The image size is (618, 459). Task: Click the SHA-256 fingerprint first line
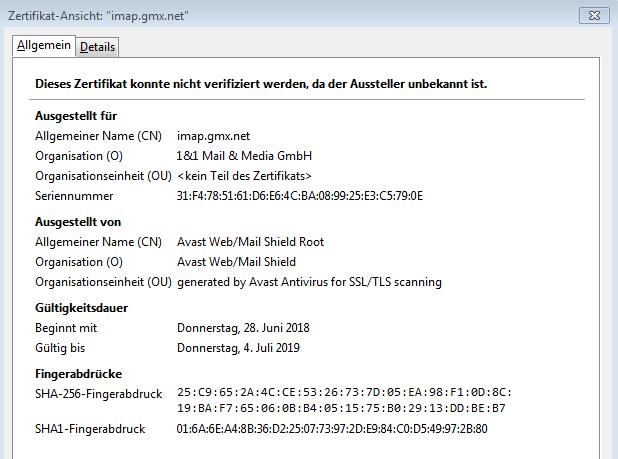(344, 393)
